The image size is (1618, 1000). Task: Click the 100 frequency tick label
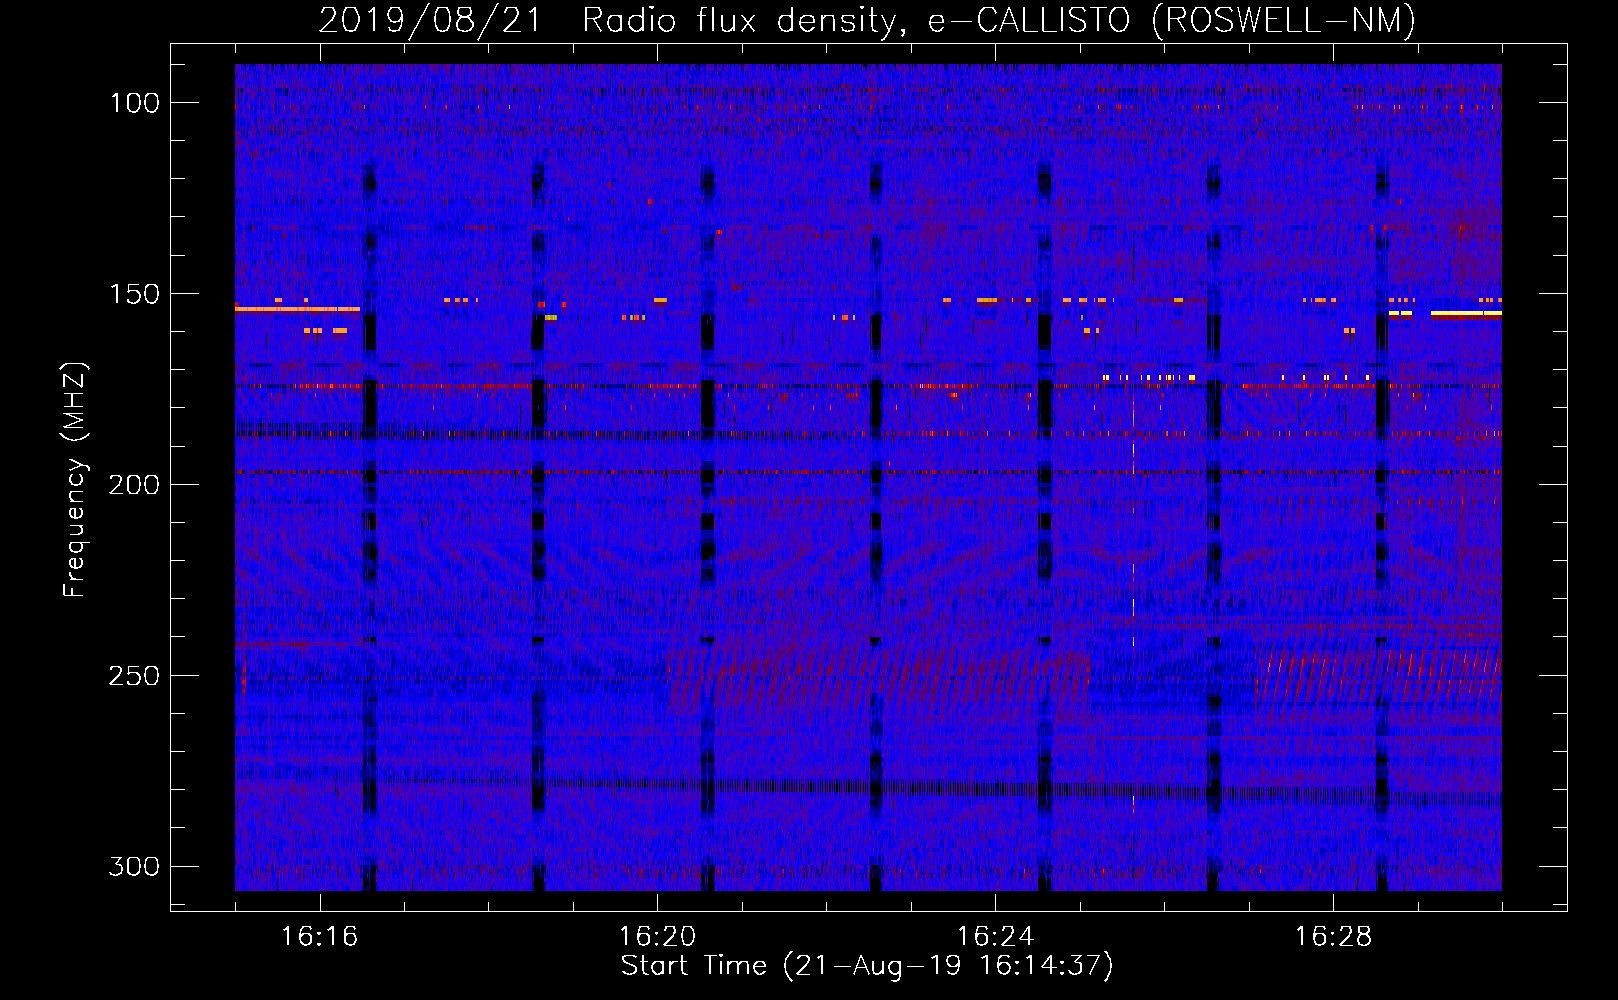tap(134, 103)
